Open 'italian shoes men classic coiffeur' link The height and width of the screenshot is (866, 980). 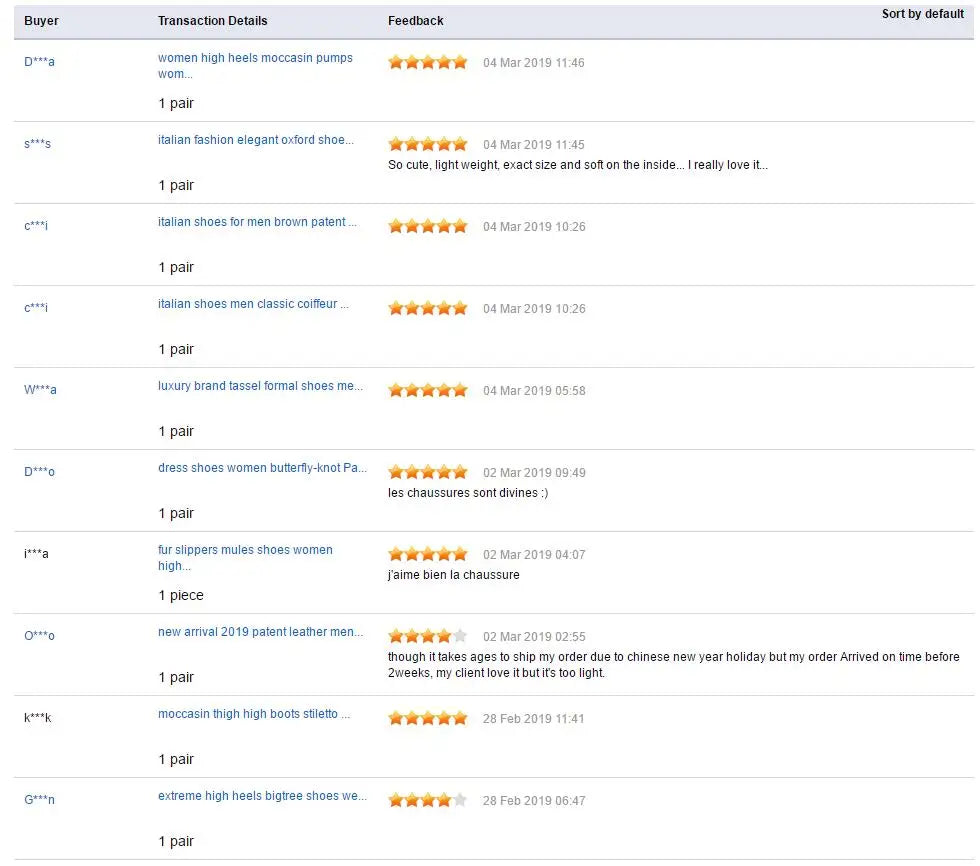(x=253, y=304)
